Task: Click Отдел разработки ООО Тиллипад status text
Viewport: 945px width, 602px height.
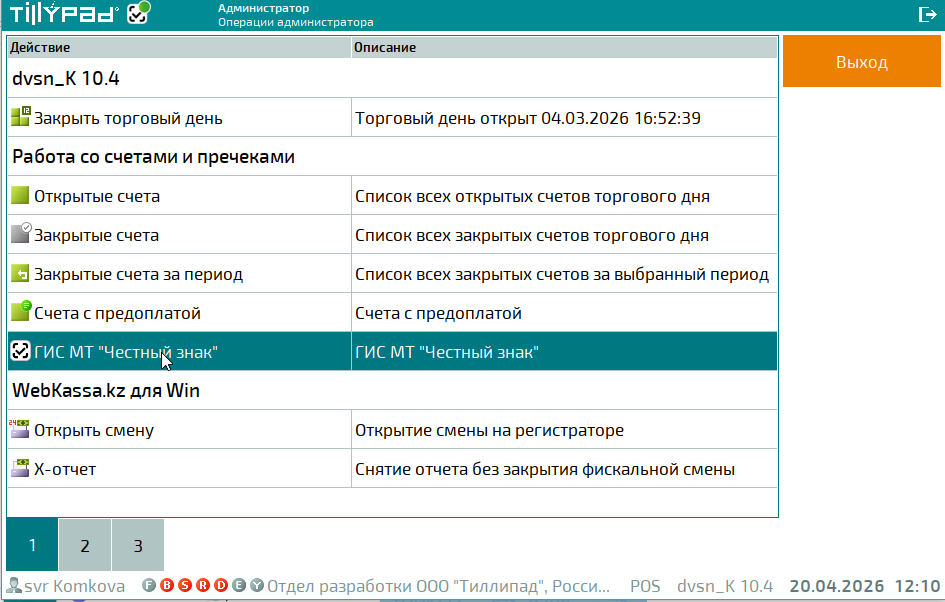Action: pyautogui.click(x=439, y=586)
